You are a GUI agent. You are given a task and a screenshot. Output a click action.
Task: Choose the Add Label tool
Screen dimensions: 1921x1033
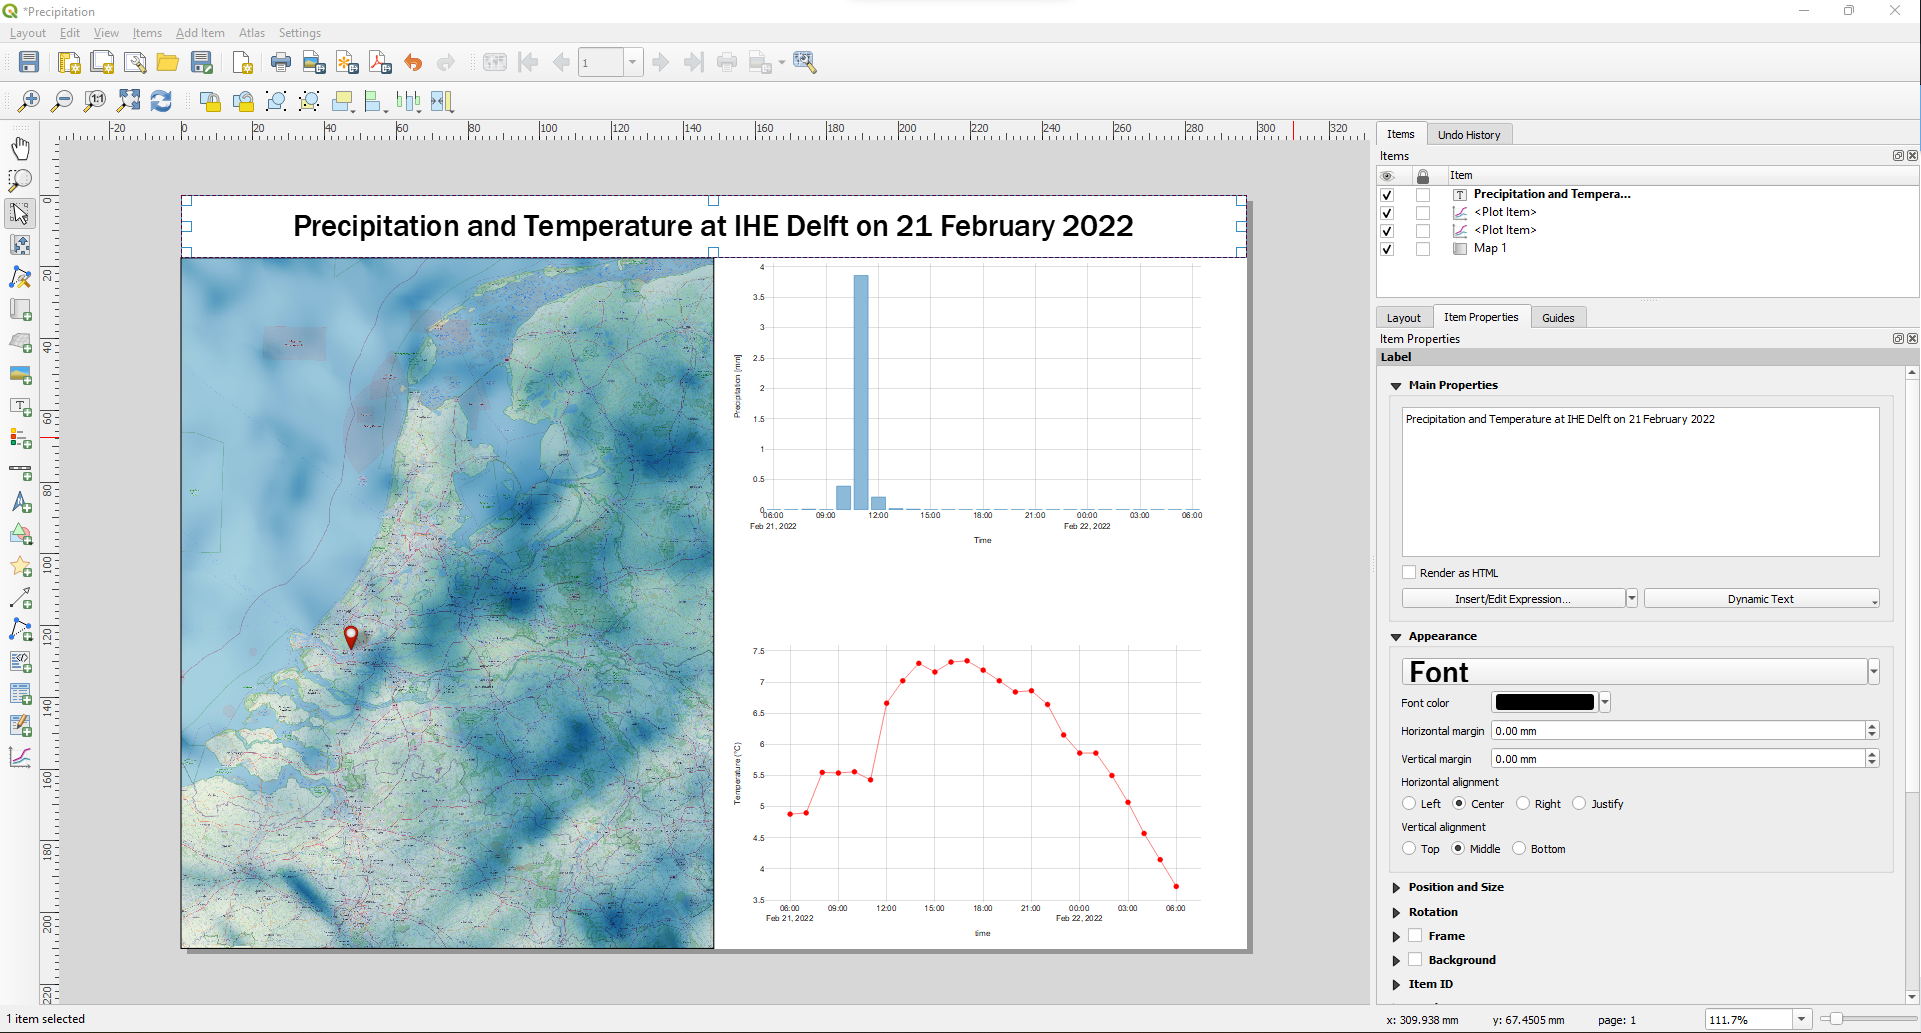tap(20, 407)
